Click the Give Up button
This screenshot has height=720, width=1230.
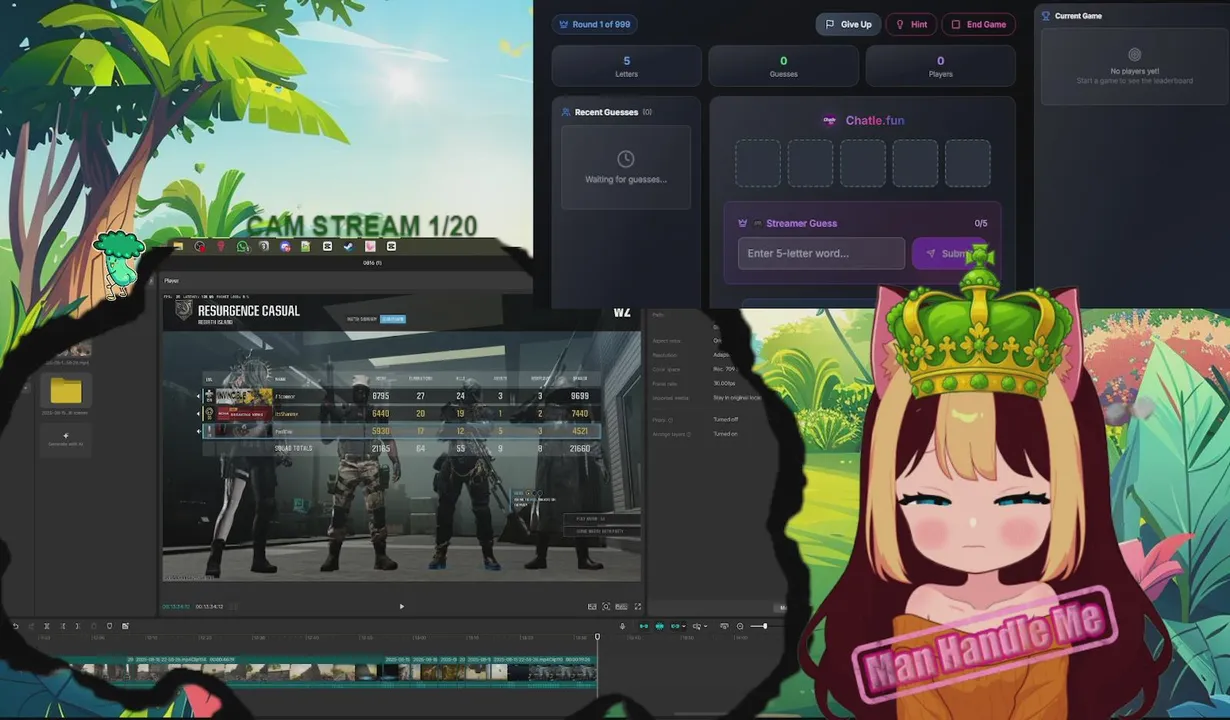click(x=848, y=24)
